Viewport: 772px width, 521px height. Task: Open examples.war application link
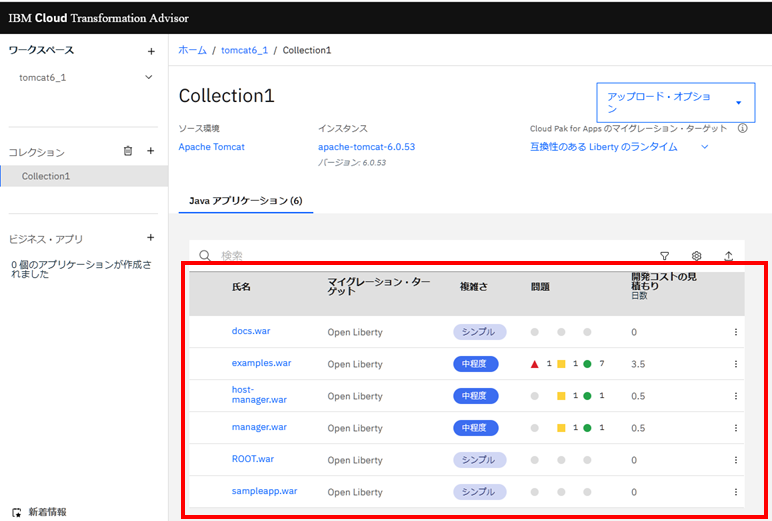261,363
